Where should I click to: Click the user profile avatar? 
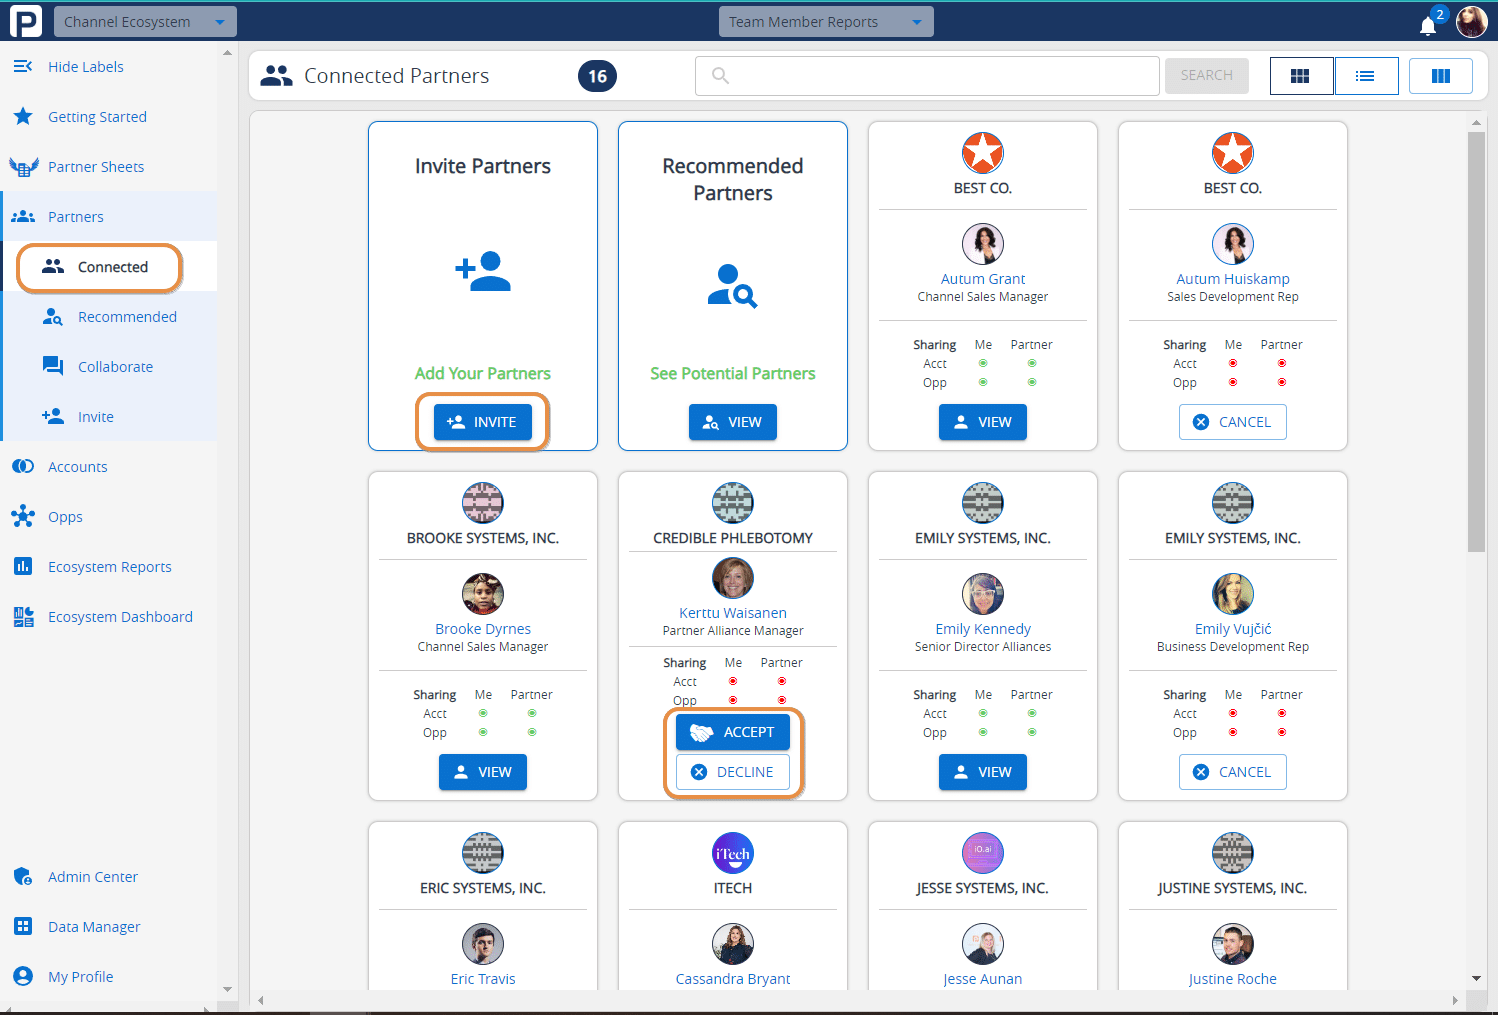(1471, 21)
